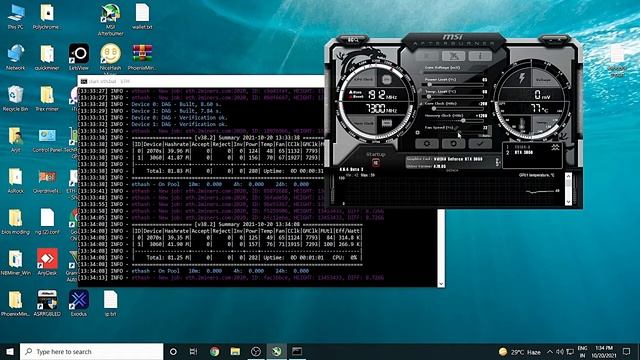Select the Recycle Bin
The width and height of the screenshot is (640, 360).
16,98
